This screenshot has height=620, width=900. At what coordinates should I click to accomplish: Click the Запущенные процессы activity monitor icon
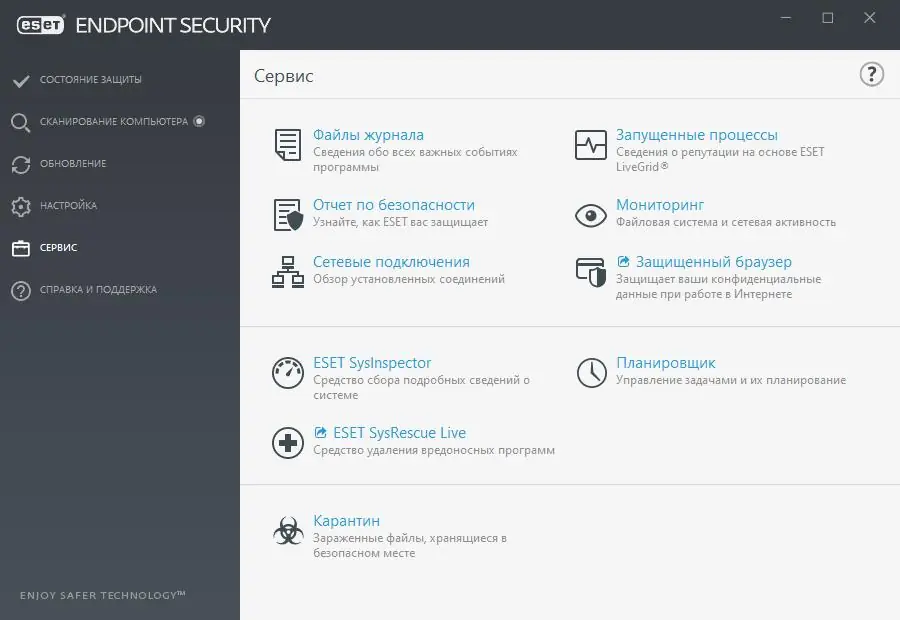pyautogui.click(x=590, y=145)
